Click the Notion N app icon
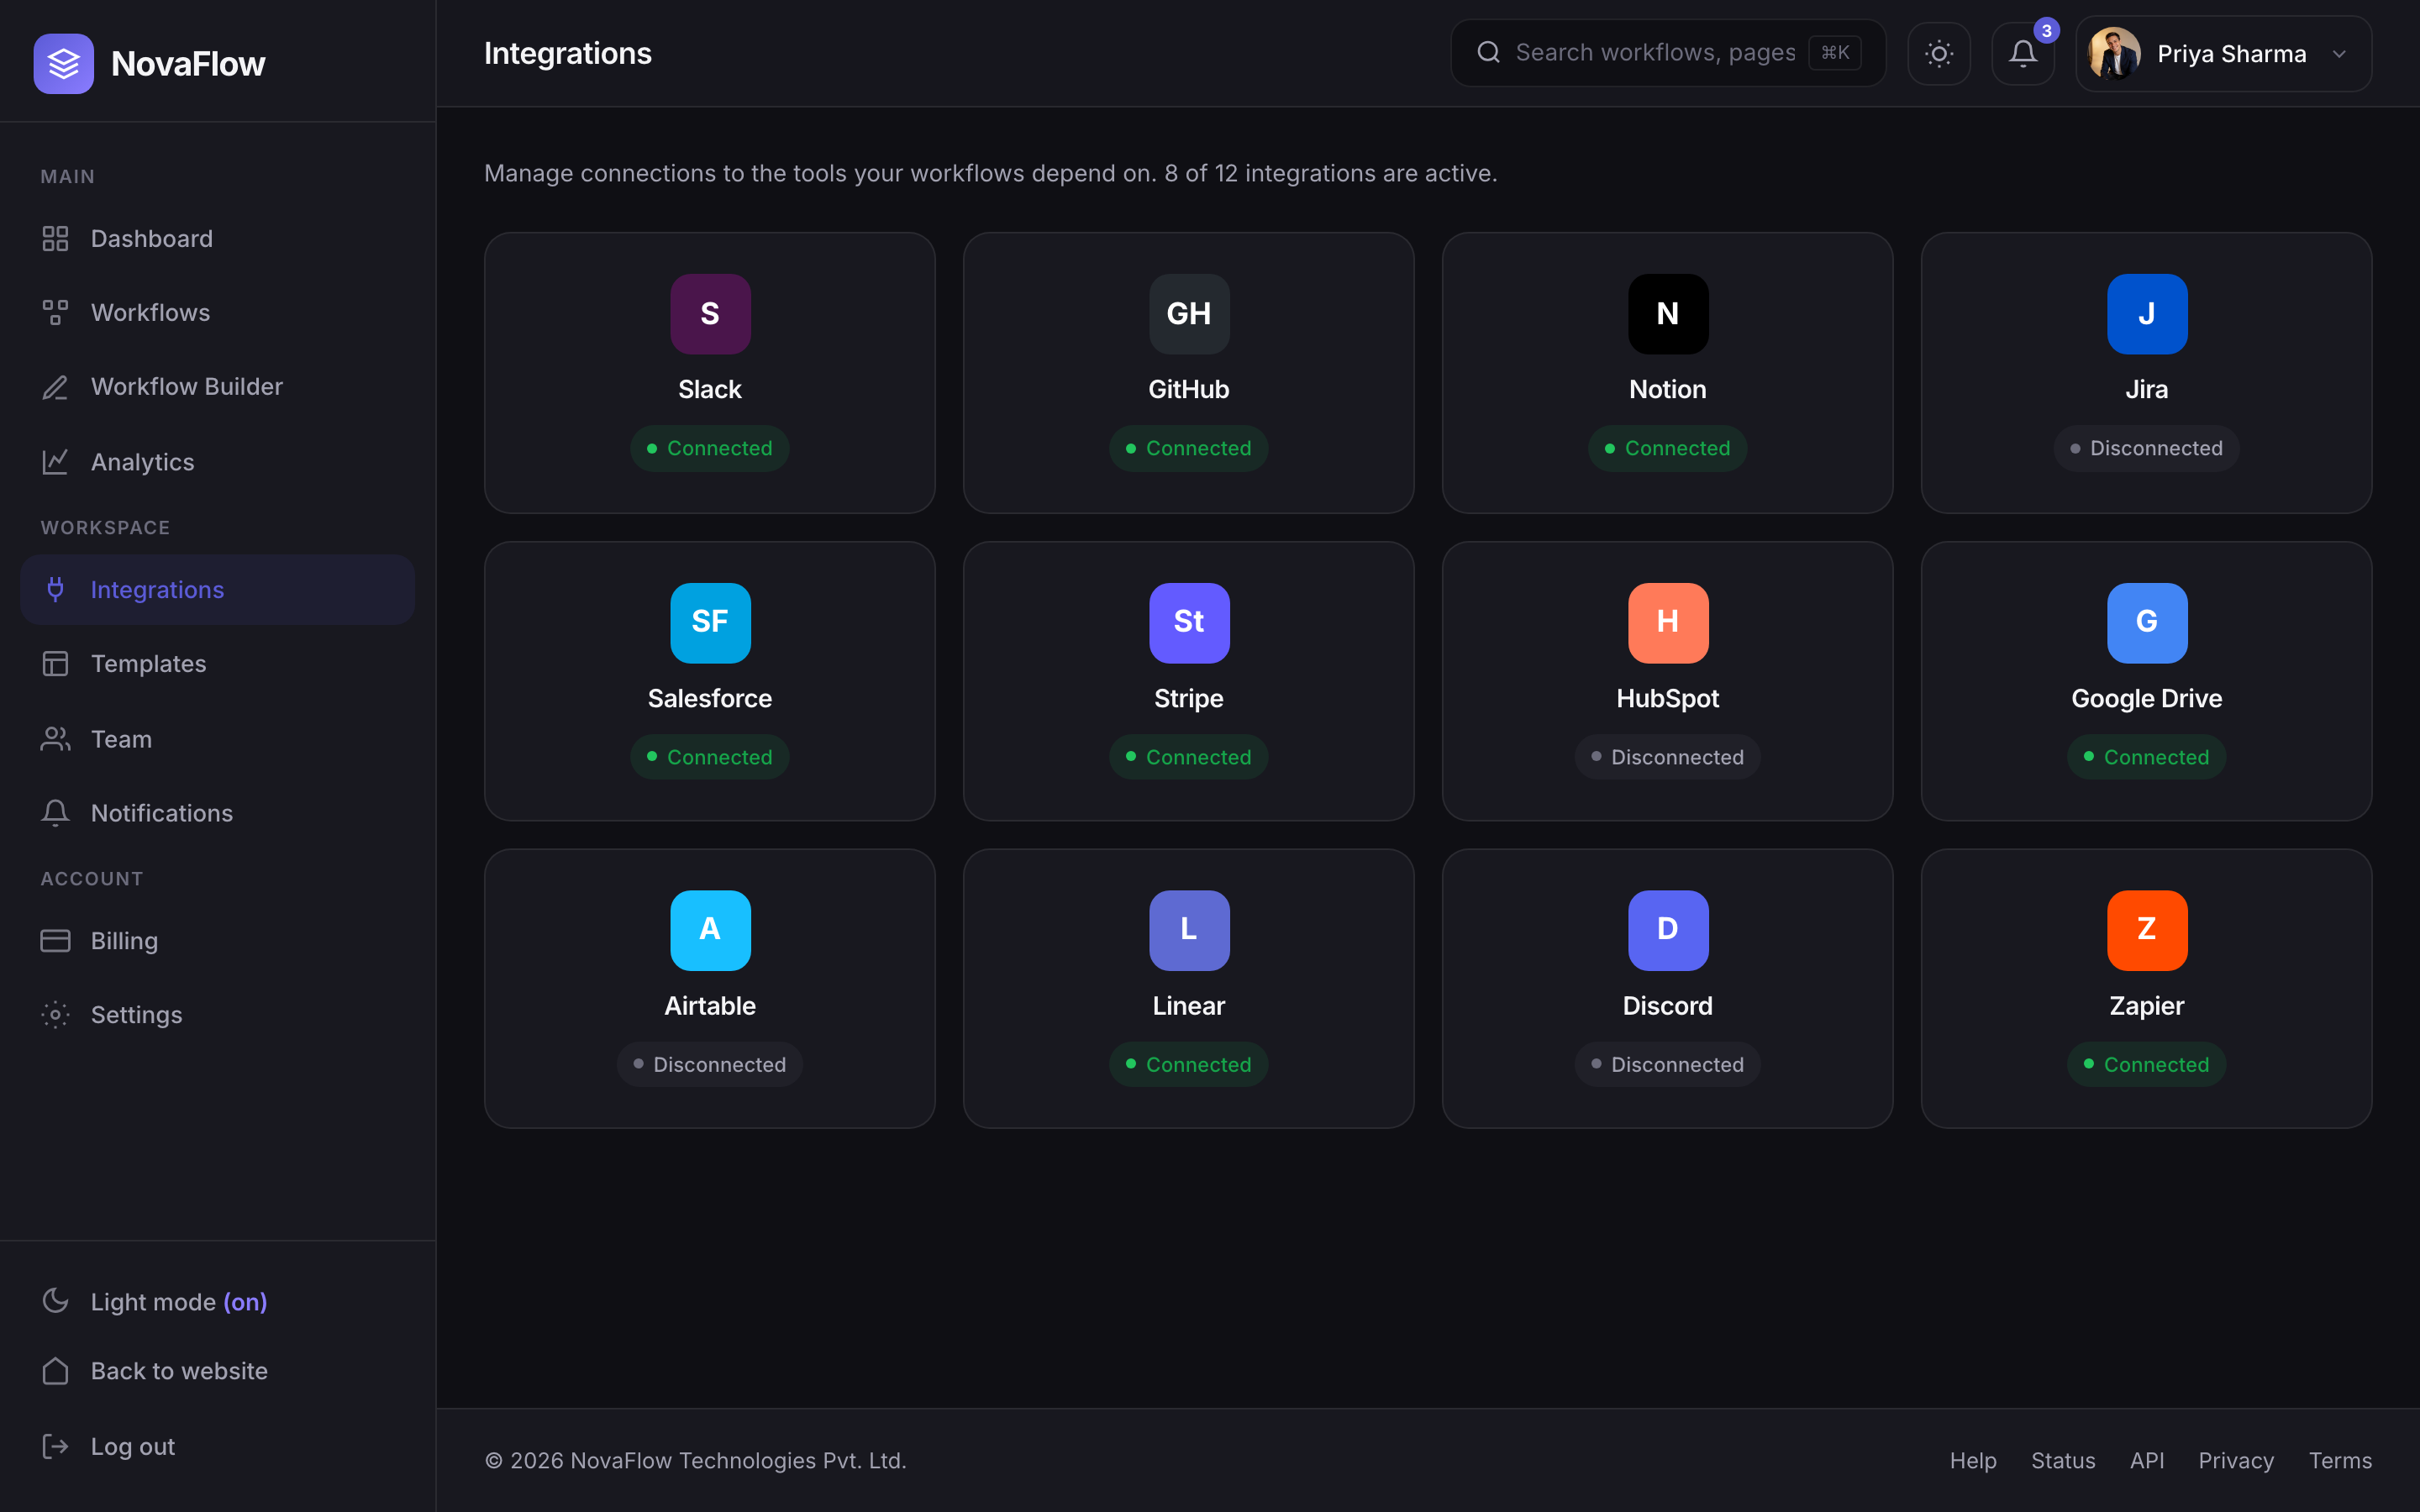This screenshot has width=2420, height=1512. tap(1668, 314)
